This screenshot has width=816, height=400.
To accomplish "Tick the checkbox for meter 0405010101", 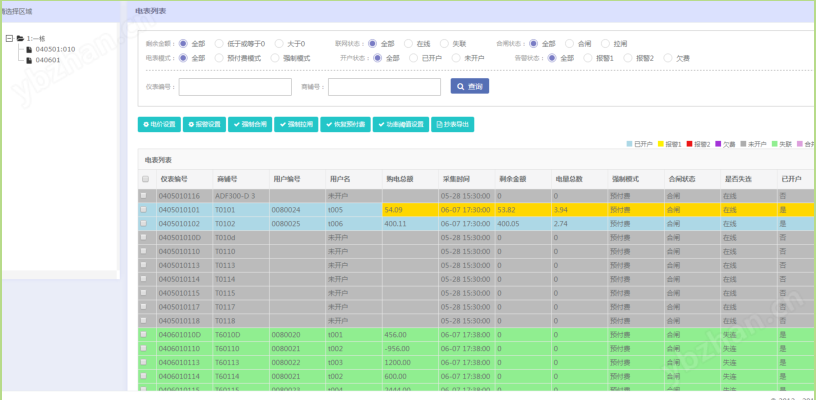I will pyautogui.click(x=145, y=210).
